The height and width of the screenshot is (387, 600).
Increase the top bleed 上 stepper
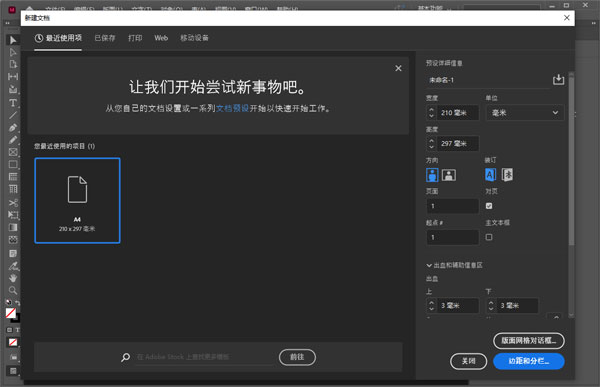pyautogui.click(x=432, y=302)
